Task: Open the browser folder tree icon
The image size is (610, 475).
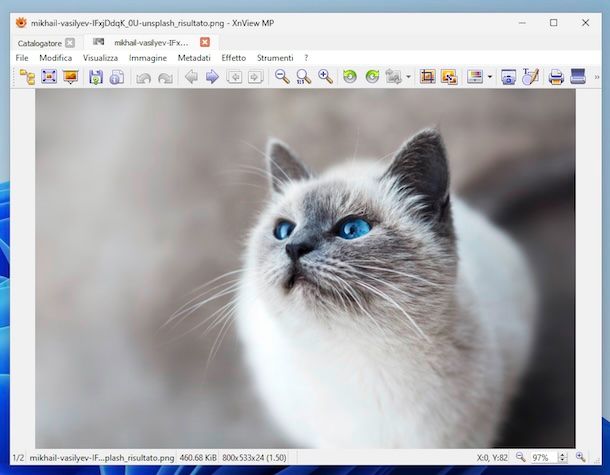Action: 27,77
